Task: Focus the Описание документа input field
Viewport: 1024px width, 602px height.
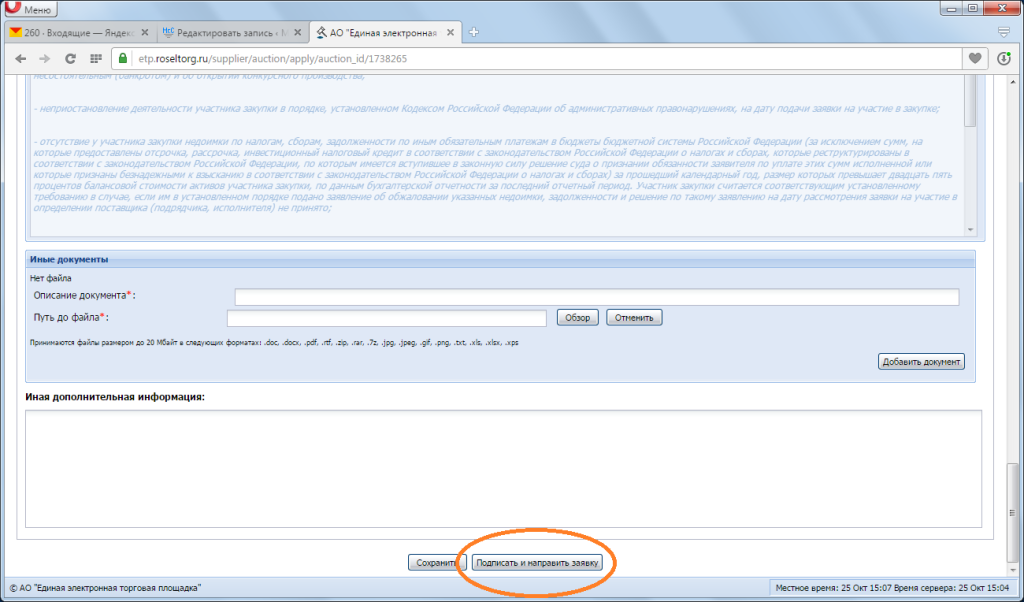Action: click(597, 297)
